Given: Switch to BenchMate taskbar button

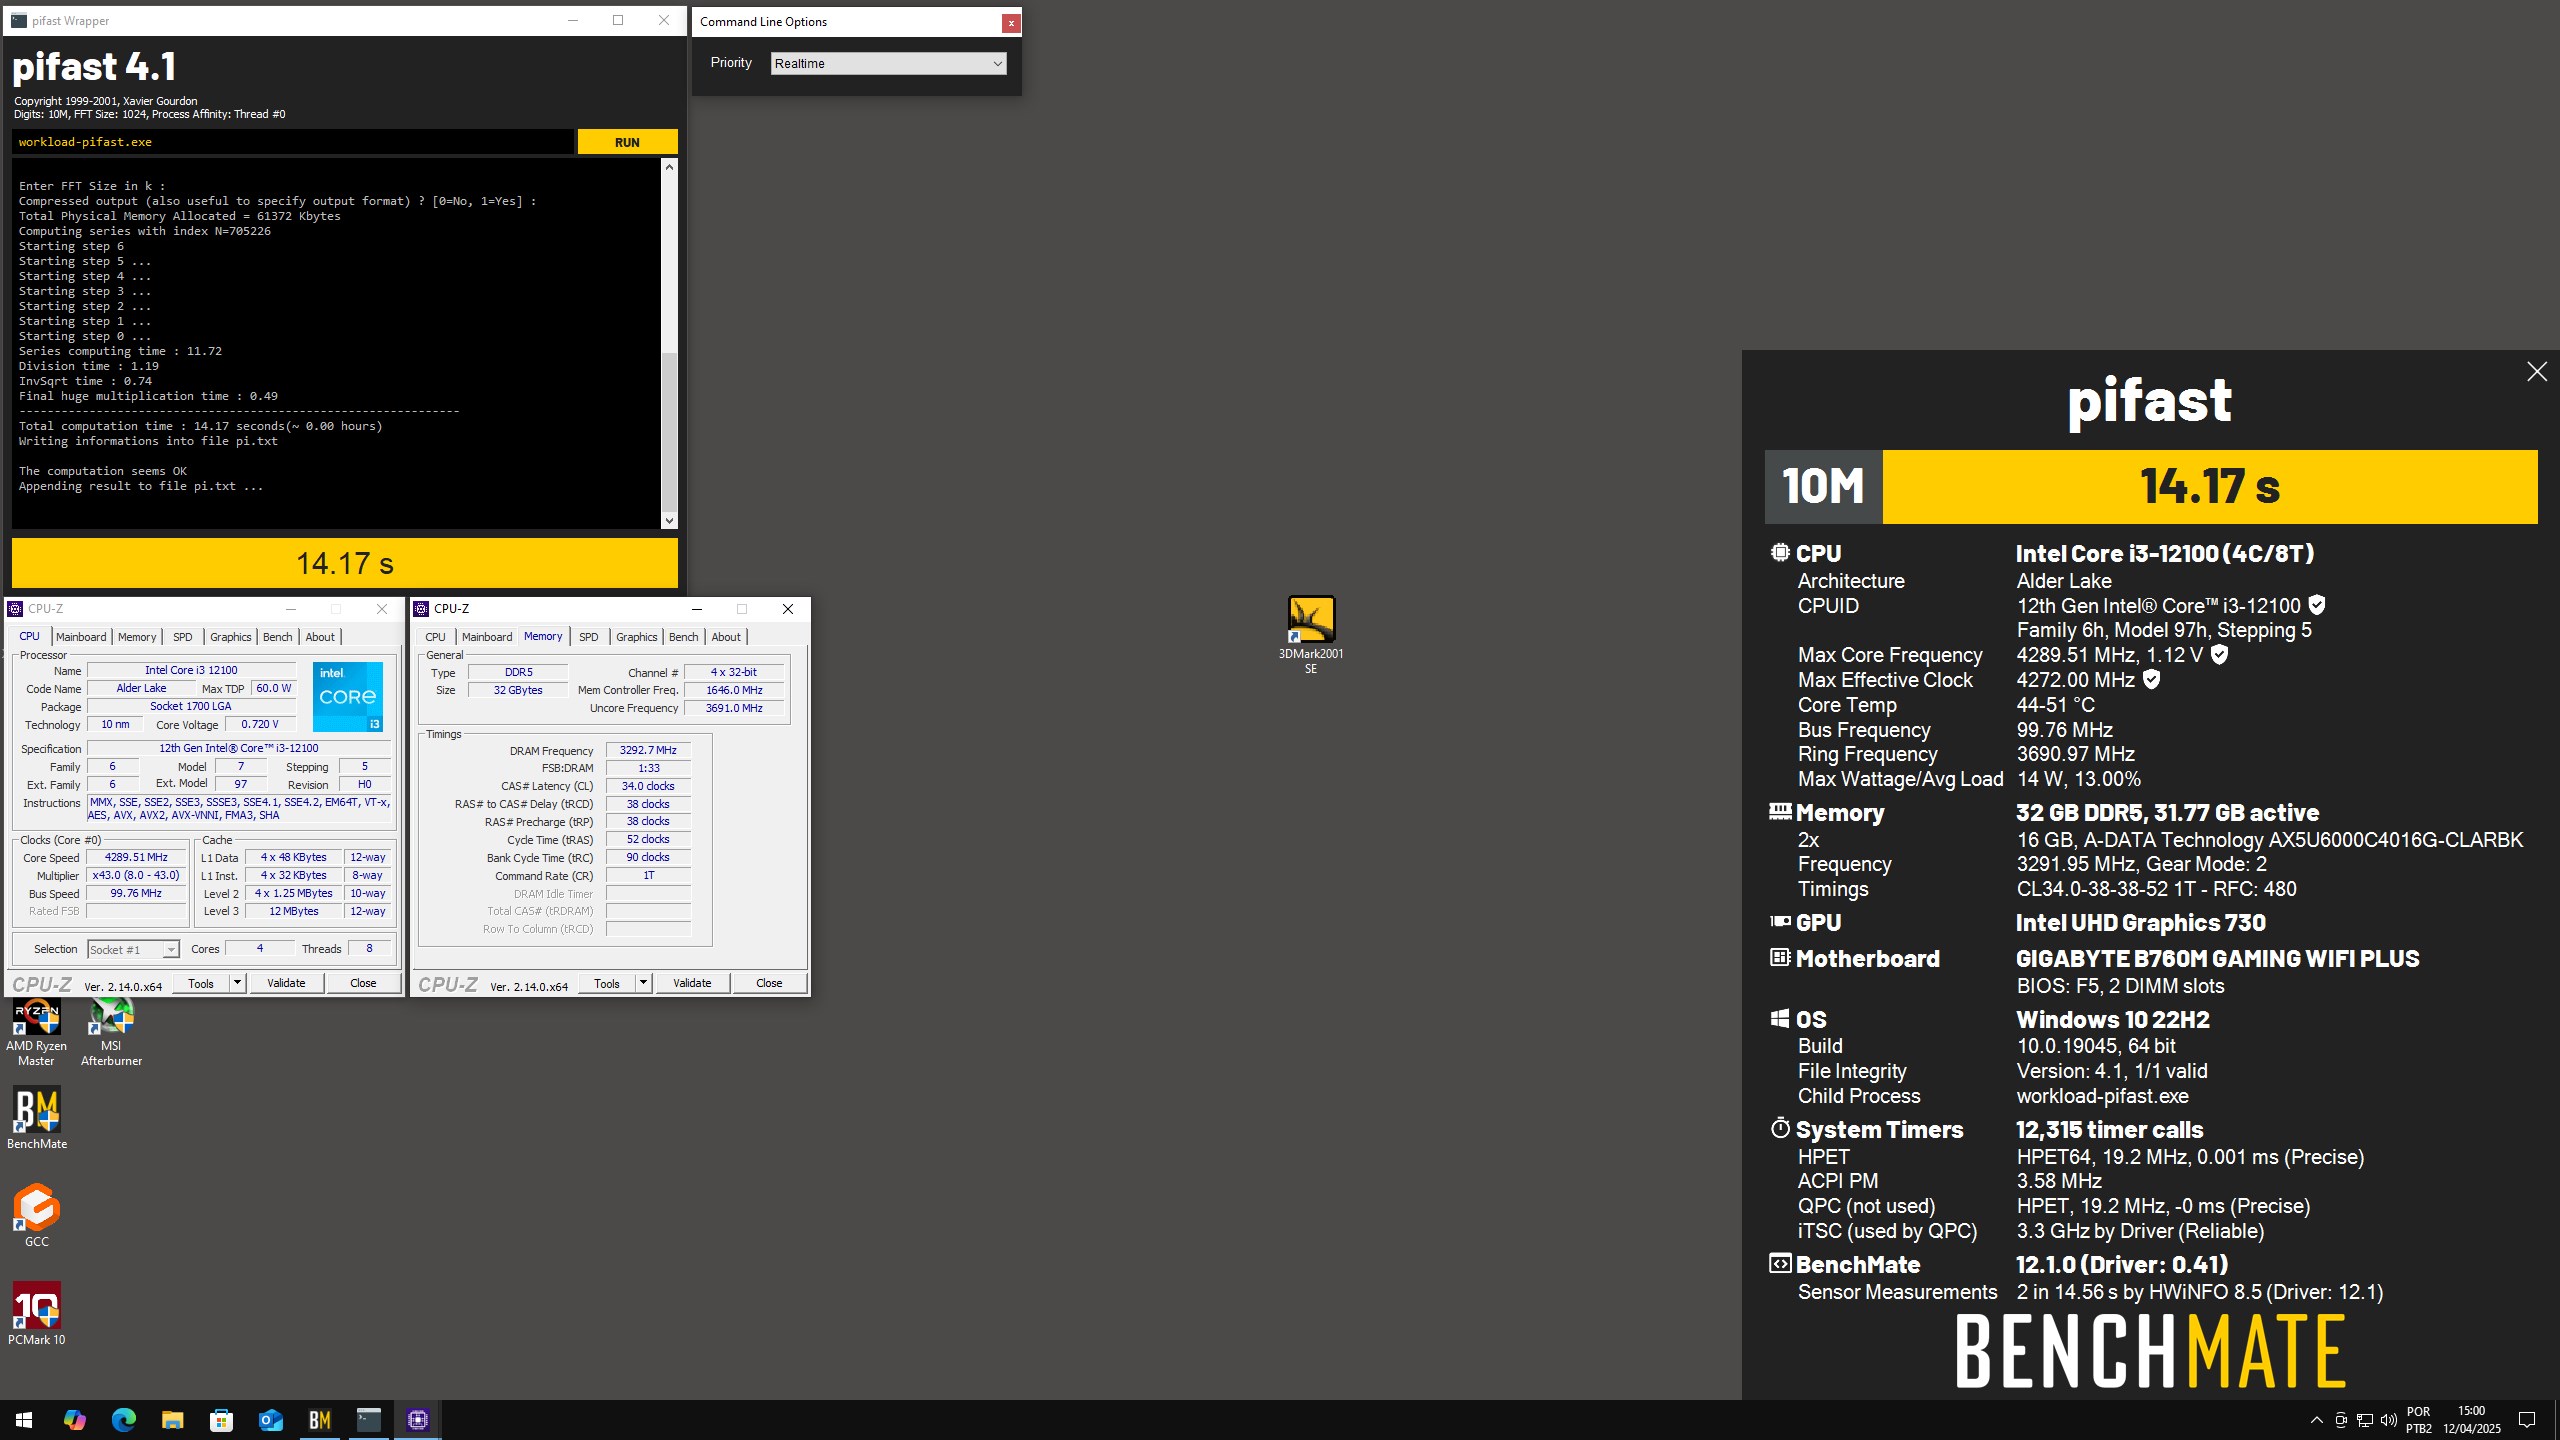Looking at the screenshot, I should point(320,1420).
